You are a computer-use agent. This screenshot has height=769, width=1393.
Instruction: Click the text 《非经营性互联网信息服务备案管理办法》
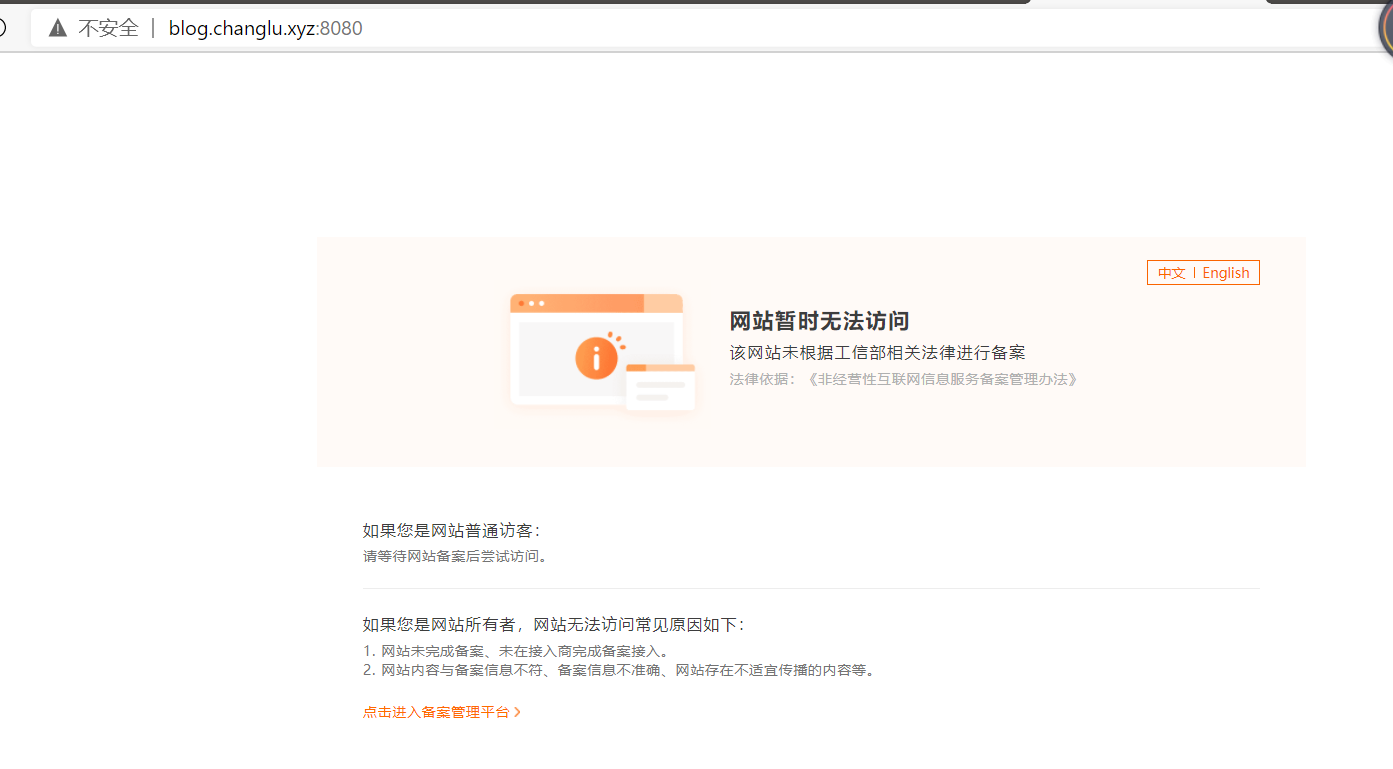pyautogui.click(x=943, y=379)
